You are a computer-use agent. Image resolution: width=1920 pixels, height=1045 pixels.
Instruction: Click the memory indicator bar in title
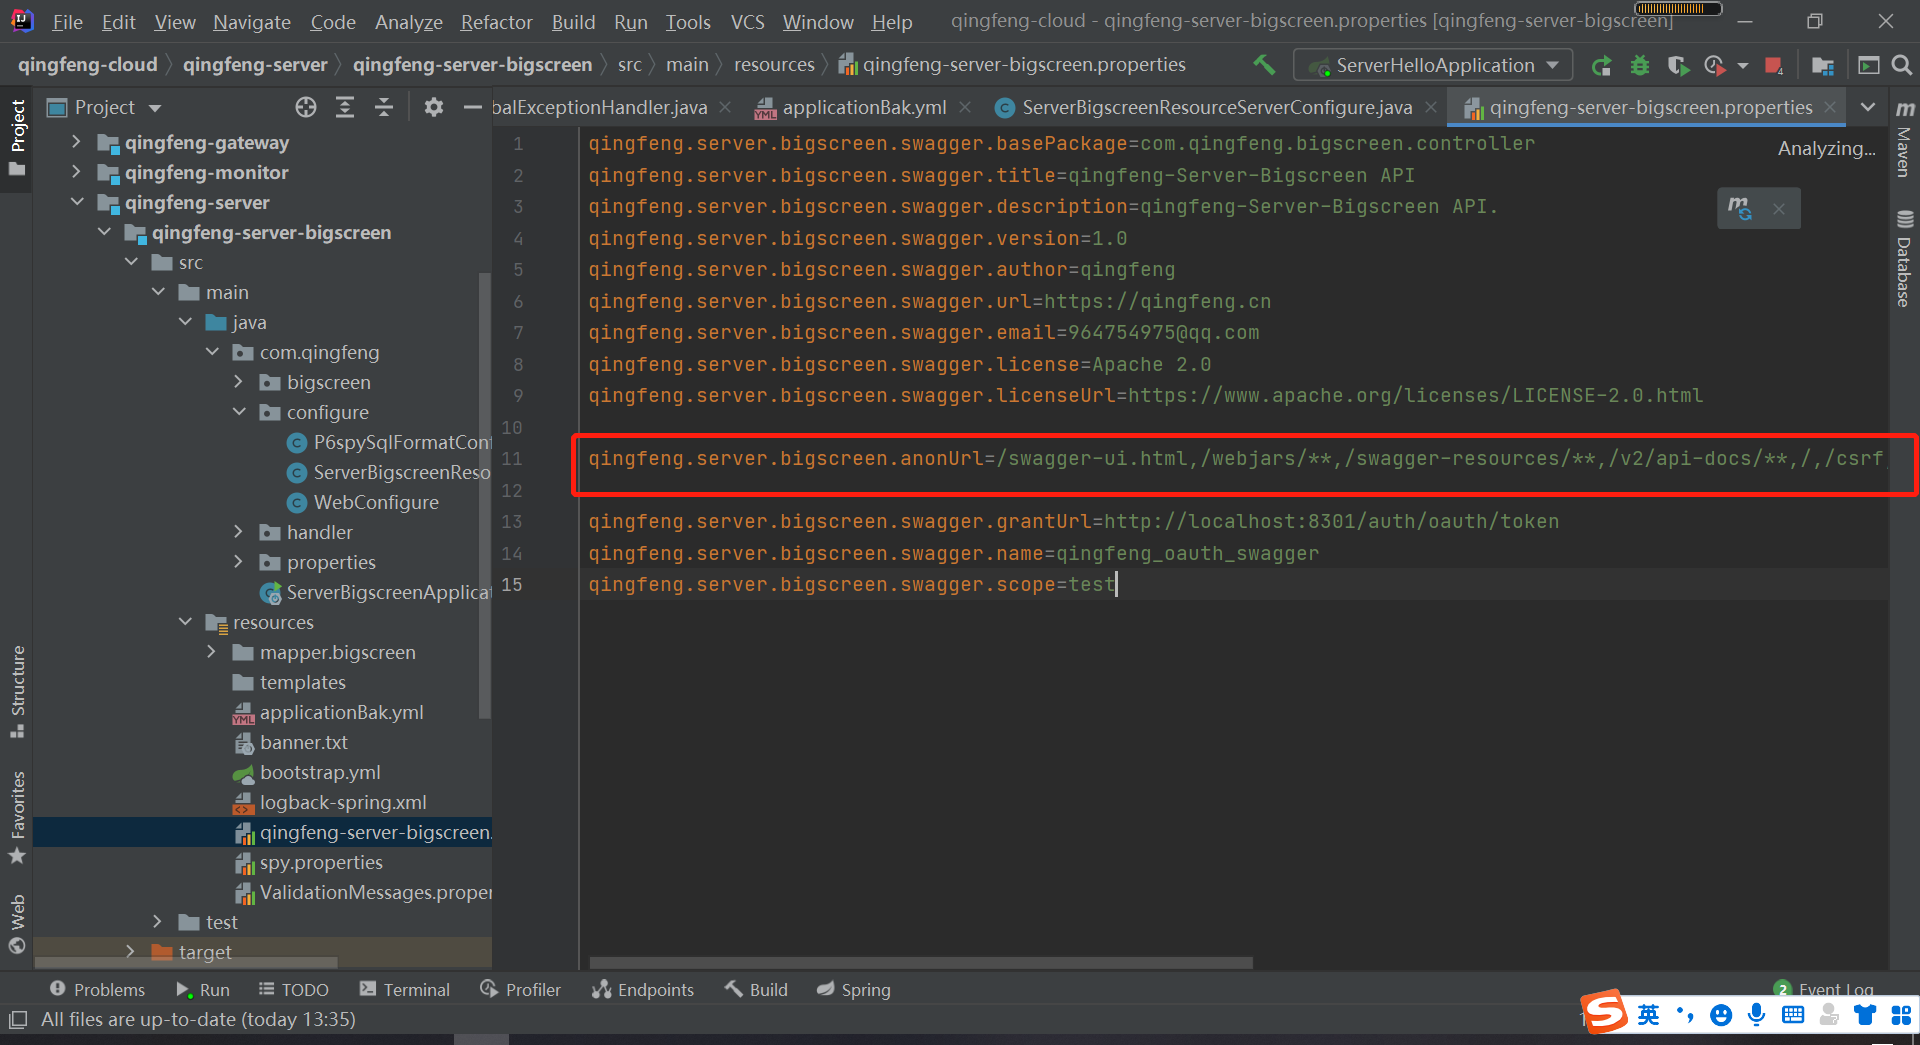[1677, 8]
